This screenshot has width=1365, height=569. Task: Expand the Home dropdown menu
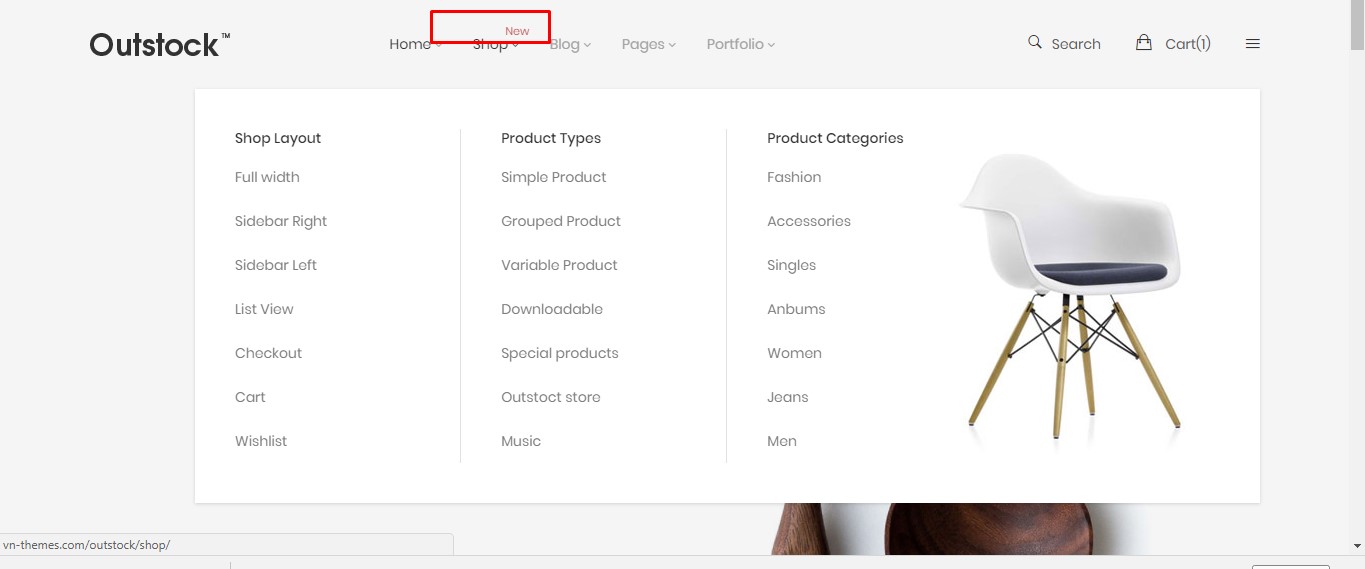click(414, 44)
